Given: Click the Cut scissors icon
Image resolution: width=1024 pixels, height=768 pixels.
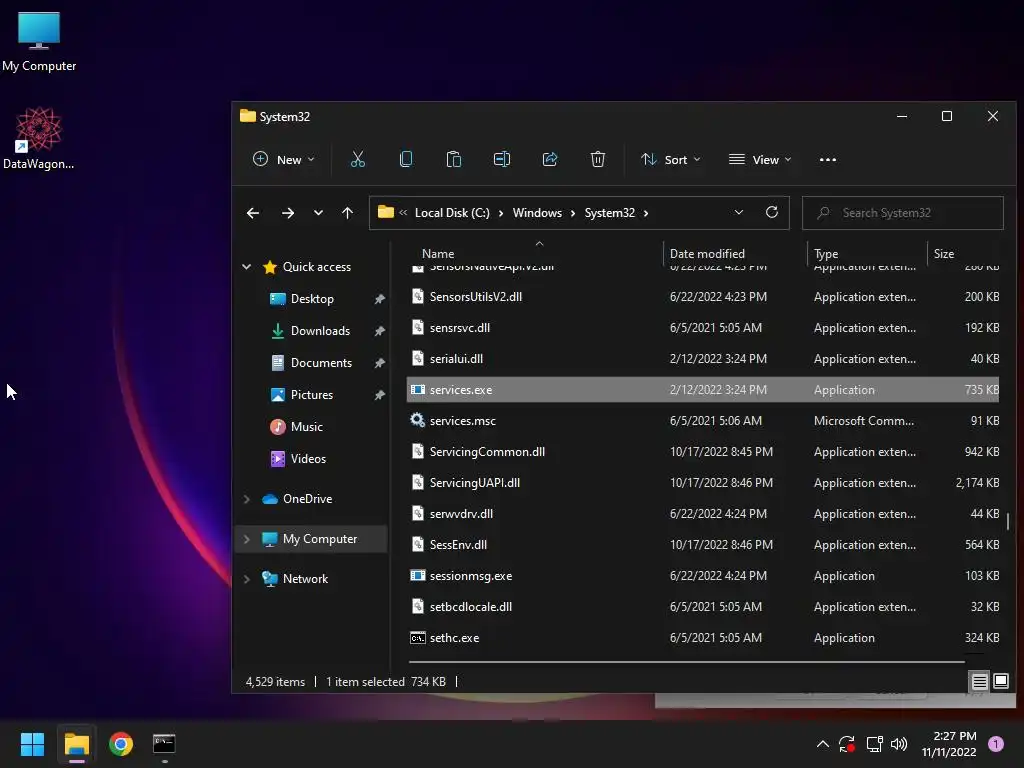Looking at the screenshot, I should [358, 159].
